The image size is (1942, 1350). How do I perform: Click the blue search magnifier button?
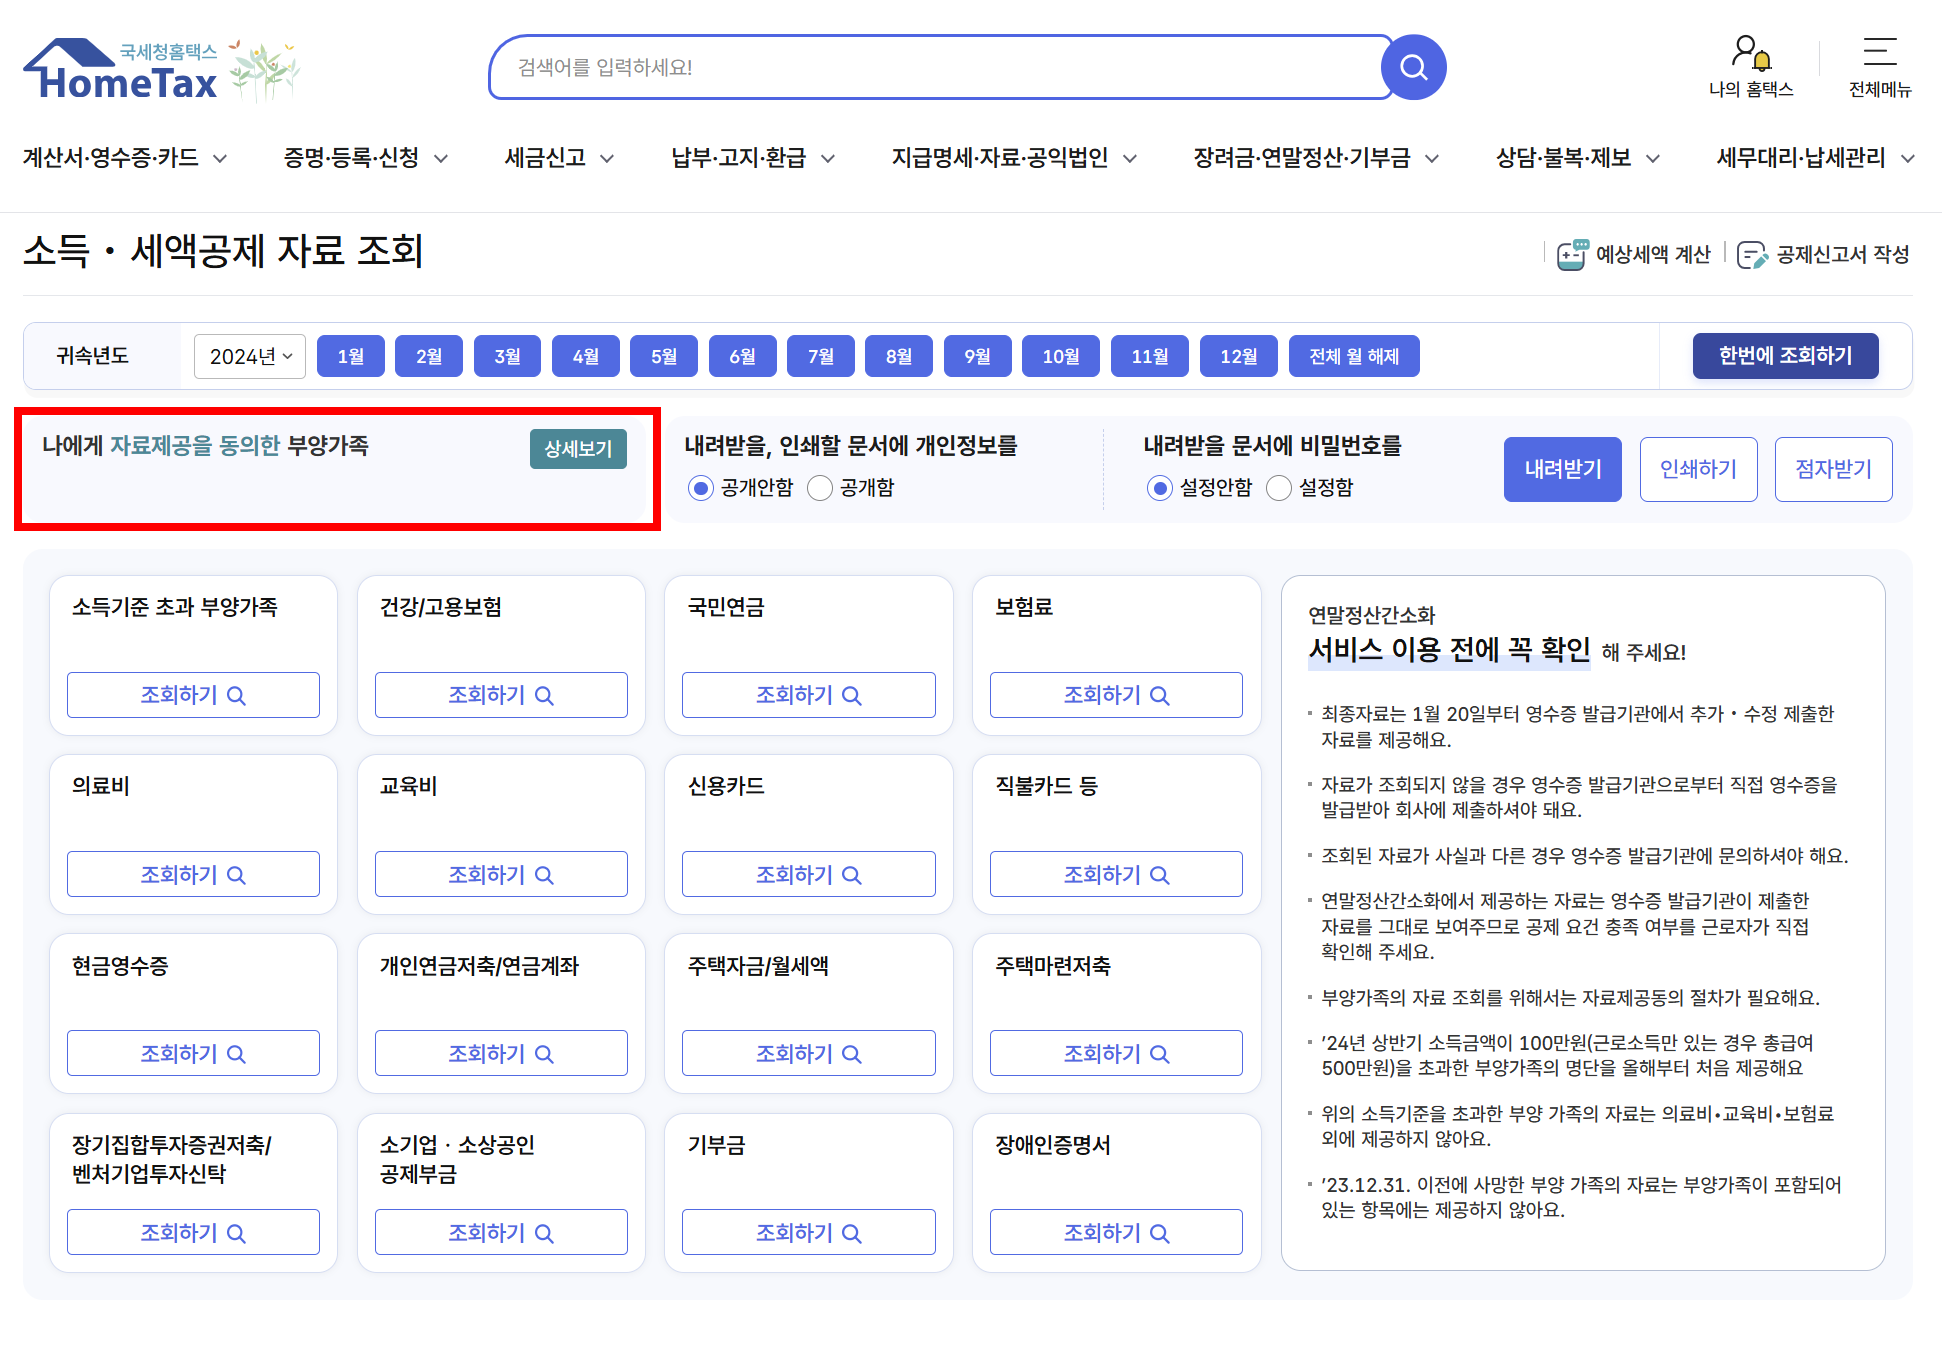click(x=1413, y=67)
